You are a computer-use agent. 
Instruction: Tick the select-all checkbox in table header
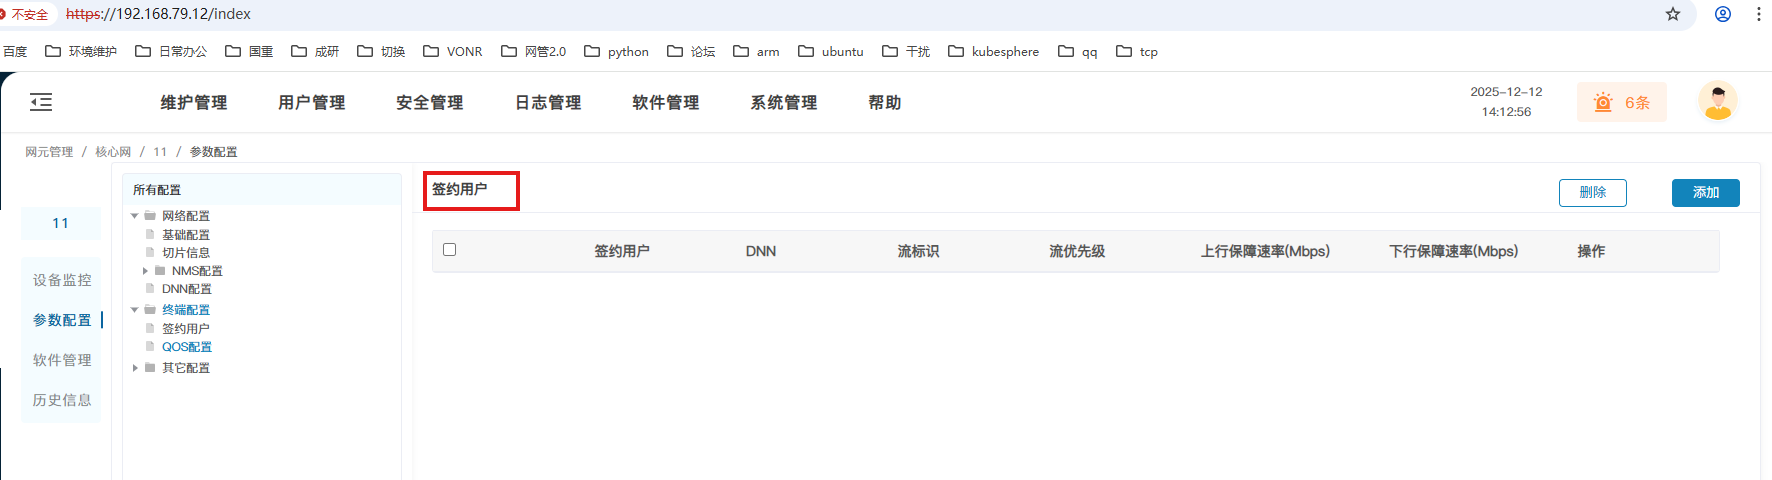pyautogui.click(x=450, y=250)
